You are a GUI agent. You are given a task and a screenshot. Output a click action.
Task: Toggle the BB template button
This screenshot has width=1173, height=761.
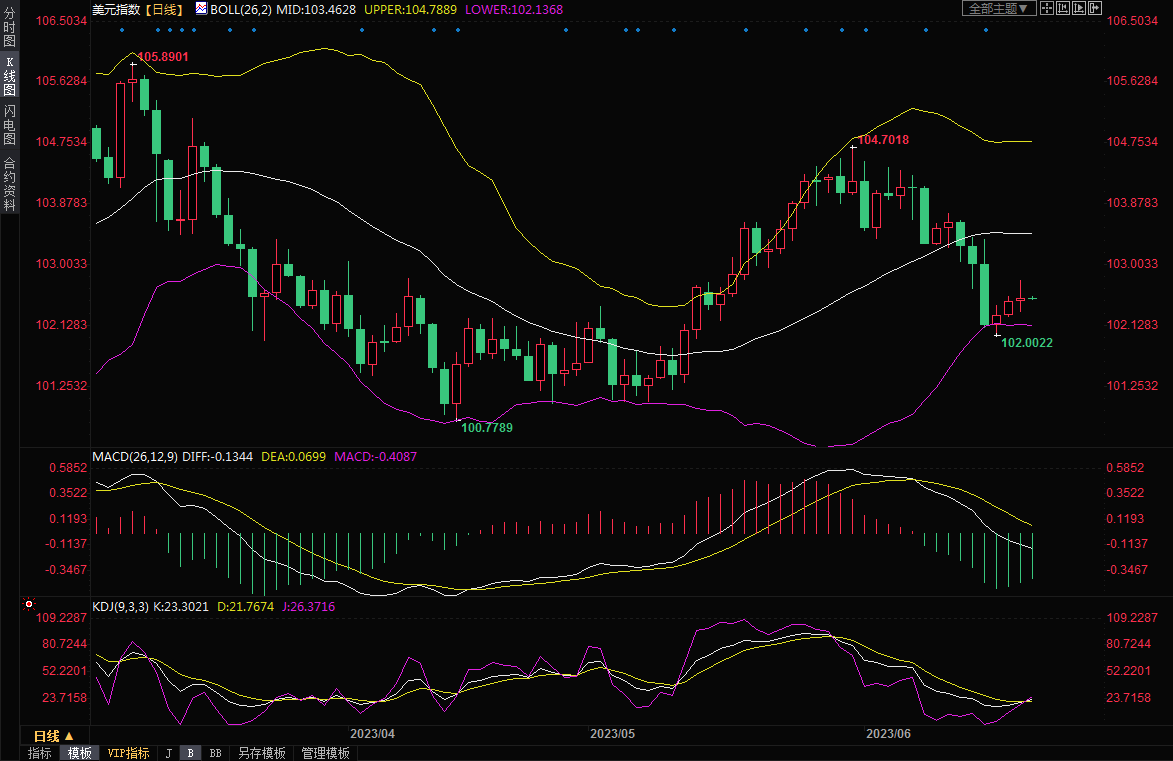(214, 753)
